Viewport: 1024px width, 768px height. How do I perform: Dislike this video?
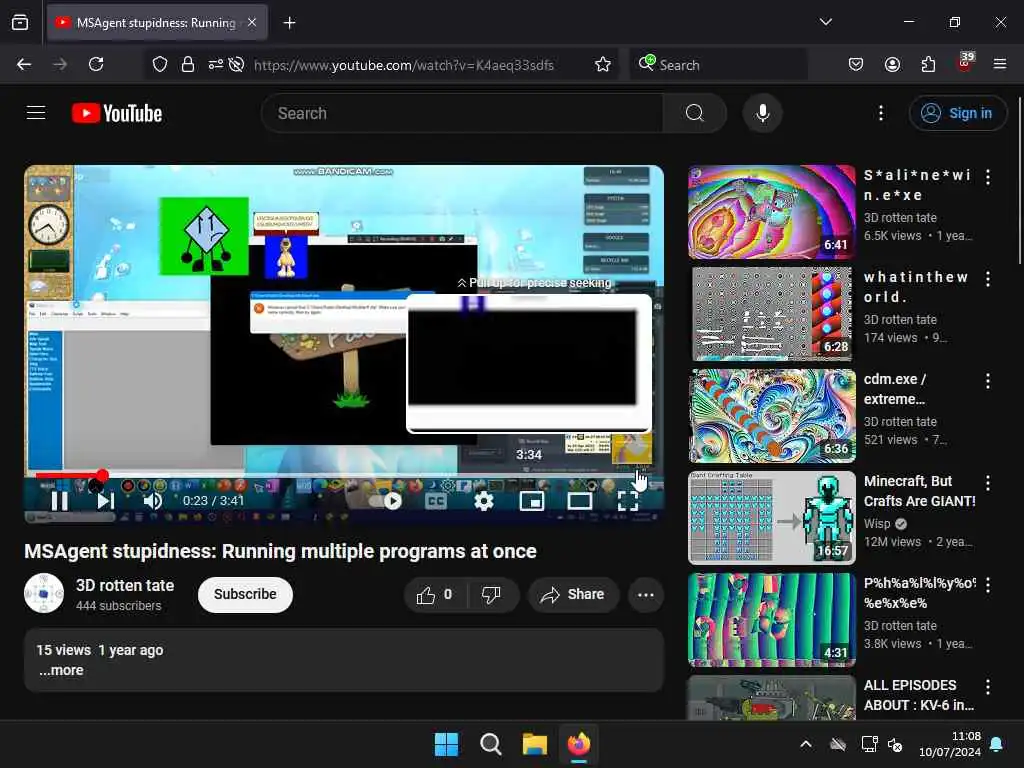pos(491,594)
